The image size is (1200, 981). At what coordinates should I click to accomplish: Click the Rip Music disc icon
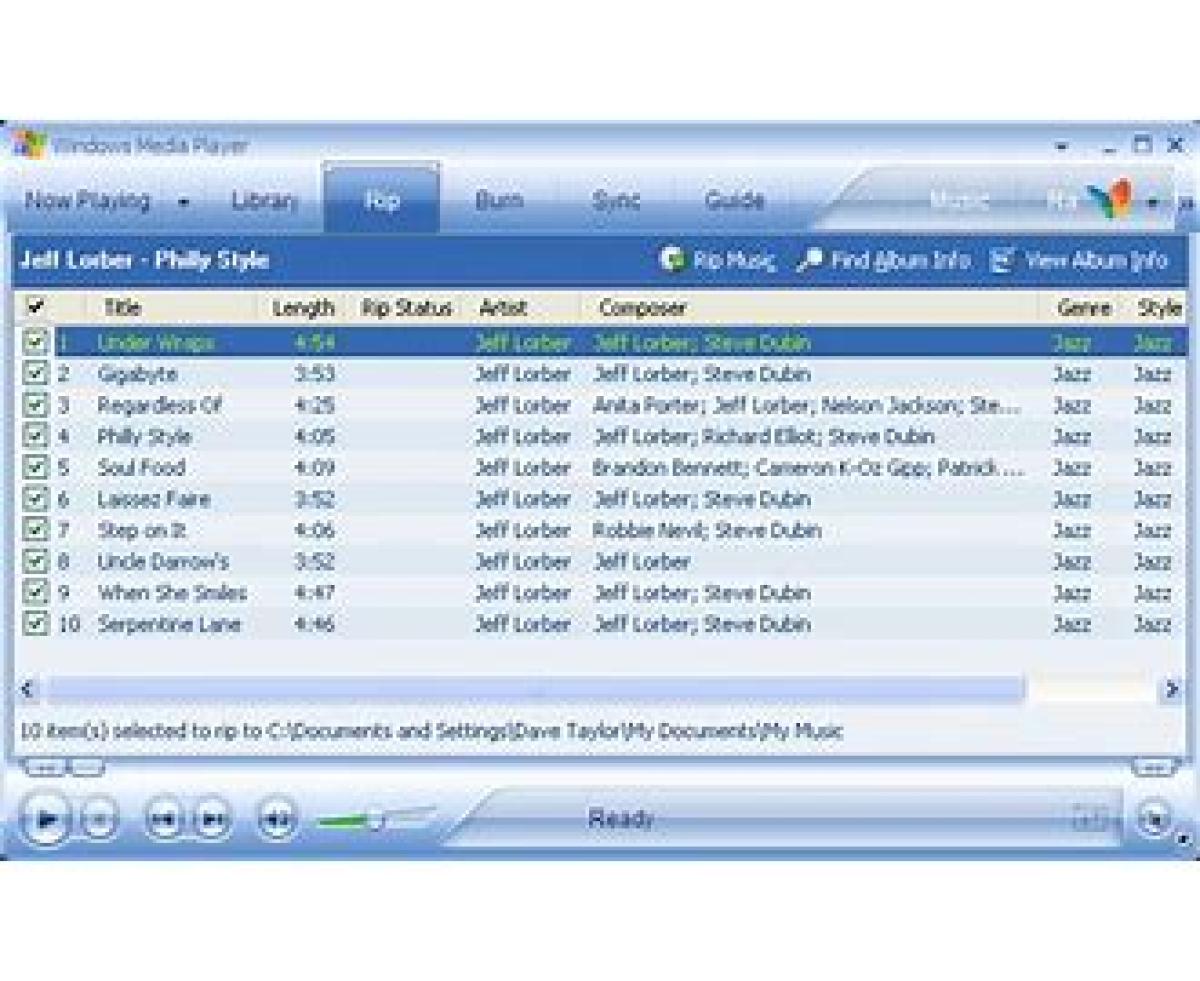(x=672, y=260)
